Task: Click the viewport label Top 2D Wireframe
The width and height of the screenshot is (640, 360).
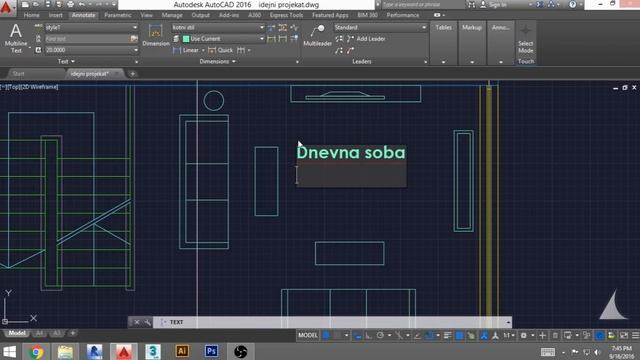Action: coord(30,87)
